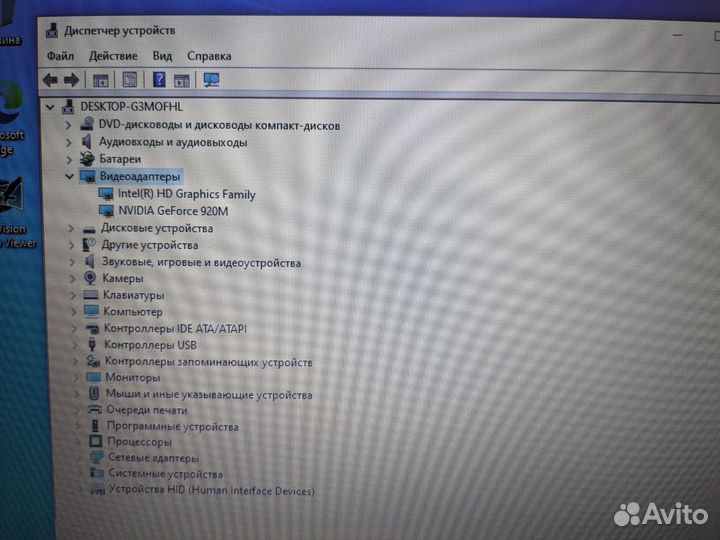Expand Звуковые, игровые и видеоустройства
The image size is (720, 540).
click(72, 262)
